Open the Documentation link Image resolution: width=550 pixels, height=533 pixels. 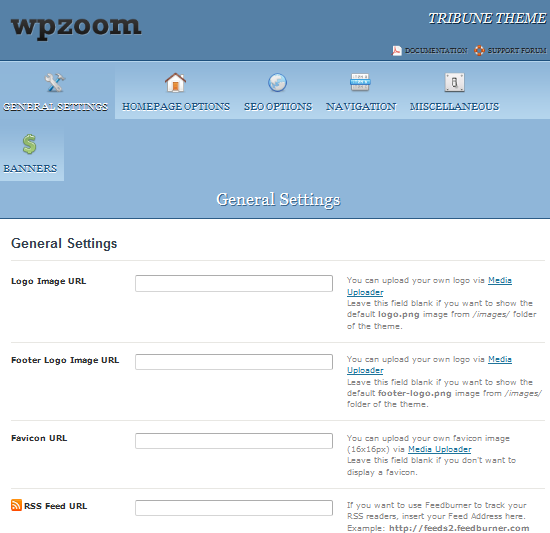pyautogui.click(x=436, y=51)
